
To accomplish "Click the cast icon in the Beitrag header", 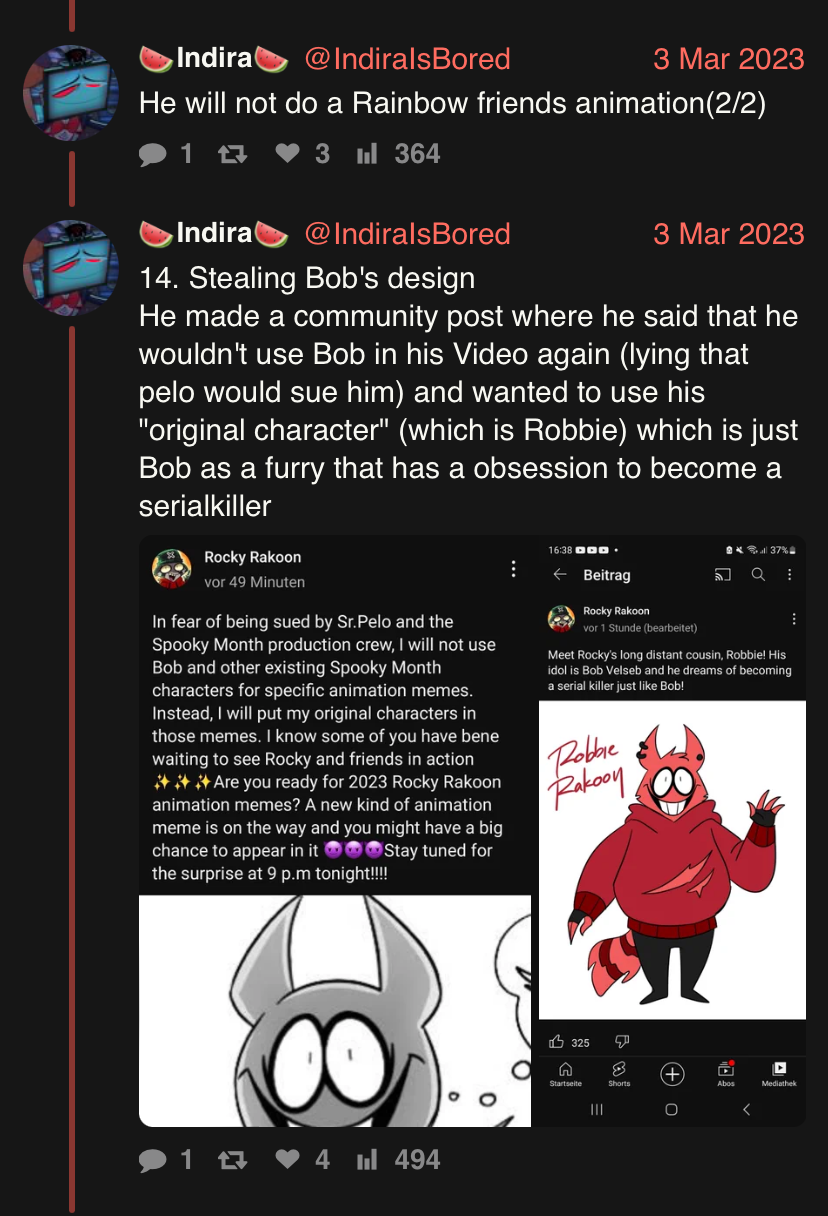I will click(x=722, y=575).
